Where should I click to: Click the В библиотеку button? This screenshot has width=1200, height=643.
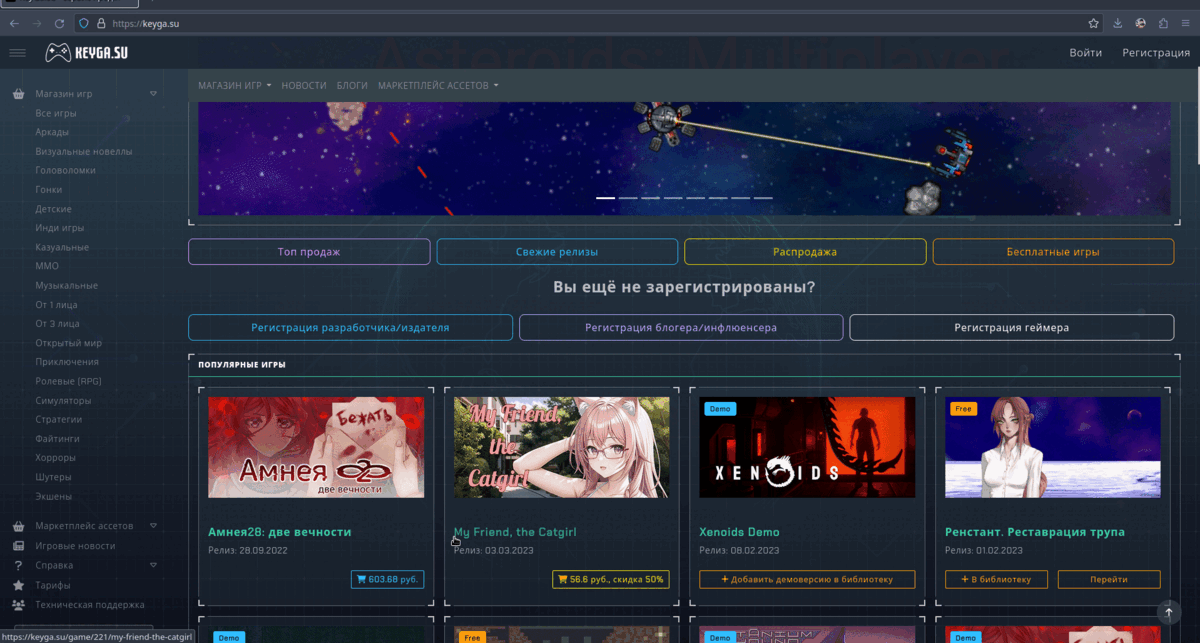(x=996, y=579)
